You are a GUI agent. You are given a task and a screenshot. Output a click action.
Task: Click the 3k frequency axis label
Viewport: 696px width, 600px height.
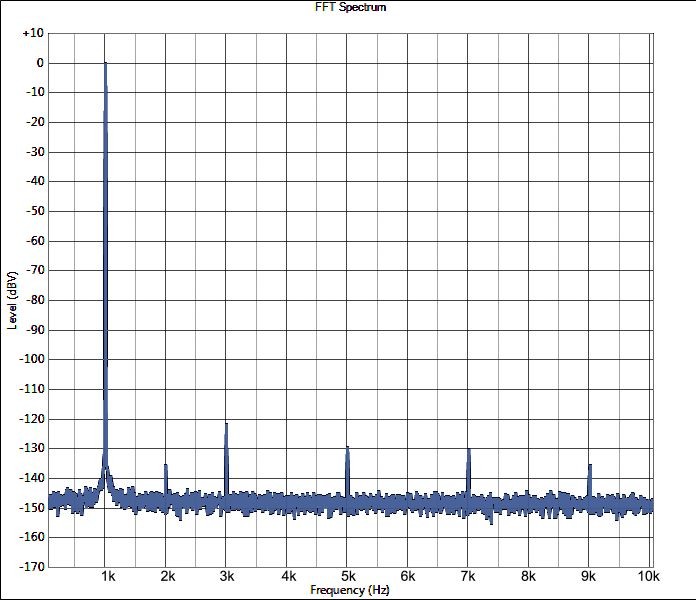227,576
